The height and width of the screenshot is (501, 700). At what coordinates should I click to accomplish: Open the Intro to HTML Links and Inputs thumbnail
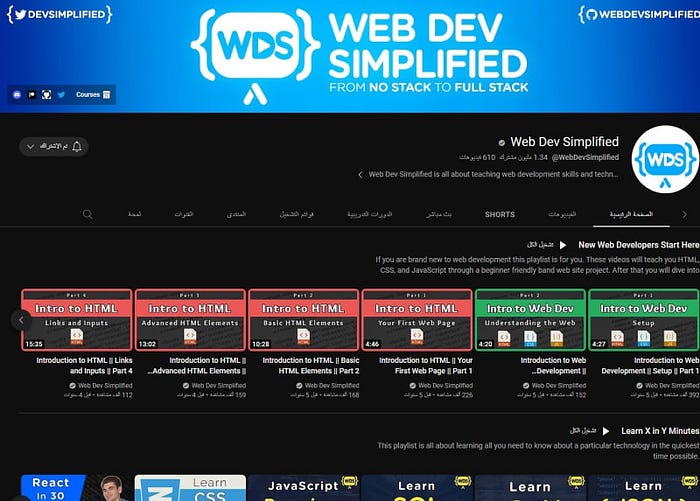point(77,320)
